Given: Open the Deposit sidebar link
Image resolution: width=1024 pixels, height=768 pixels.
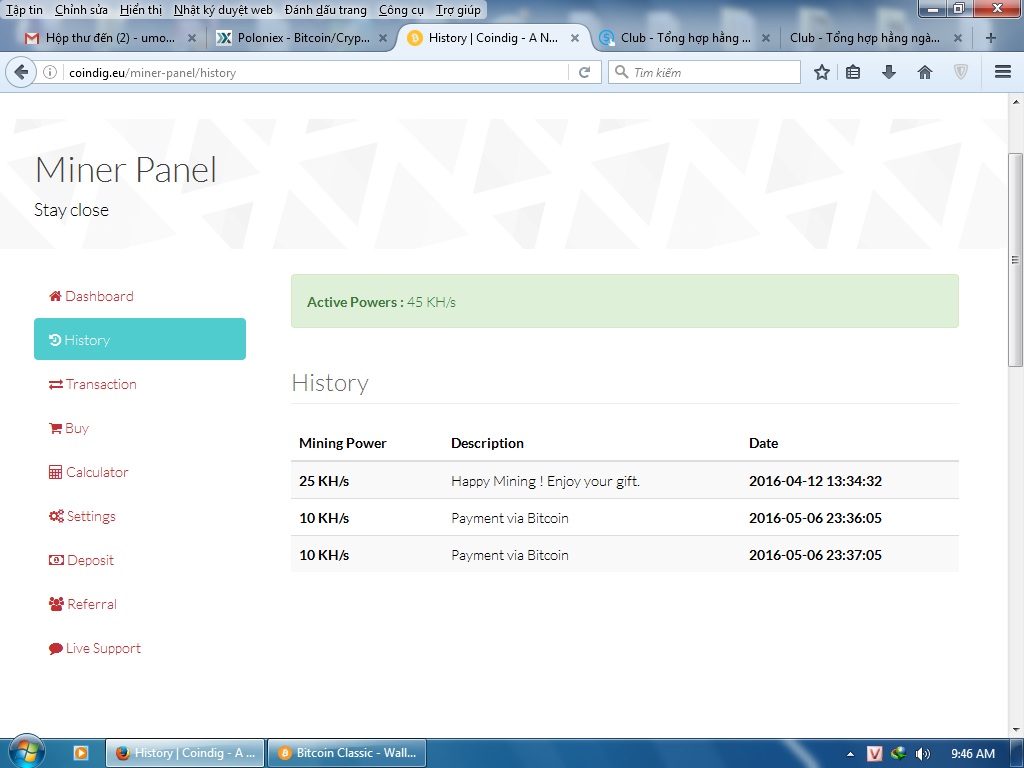Looking at the screenshot, I should click(82, 560).
